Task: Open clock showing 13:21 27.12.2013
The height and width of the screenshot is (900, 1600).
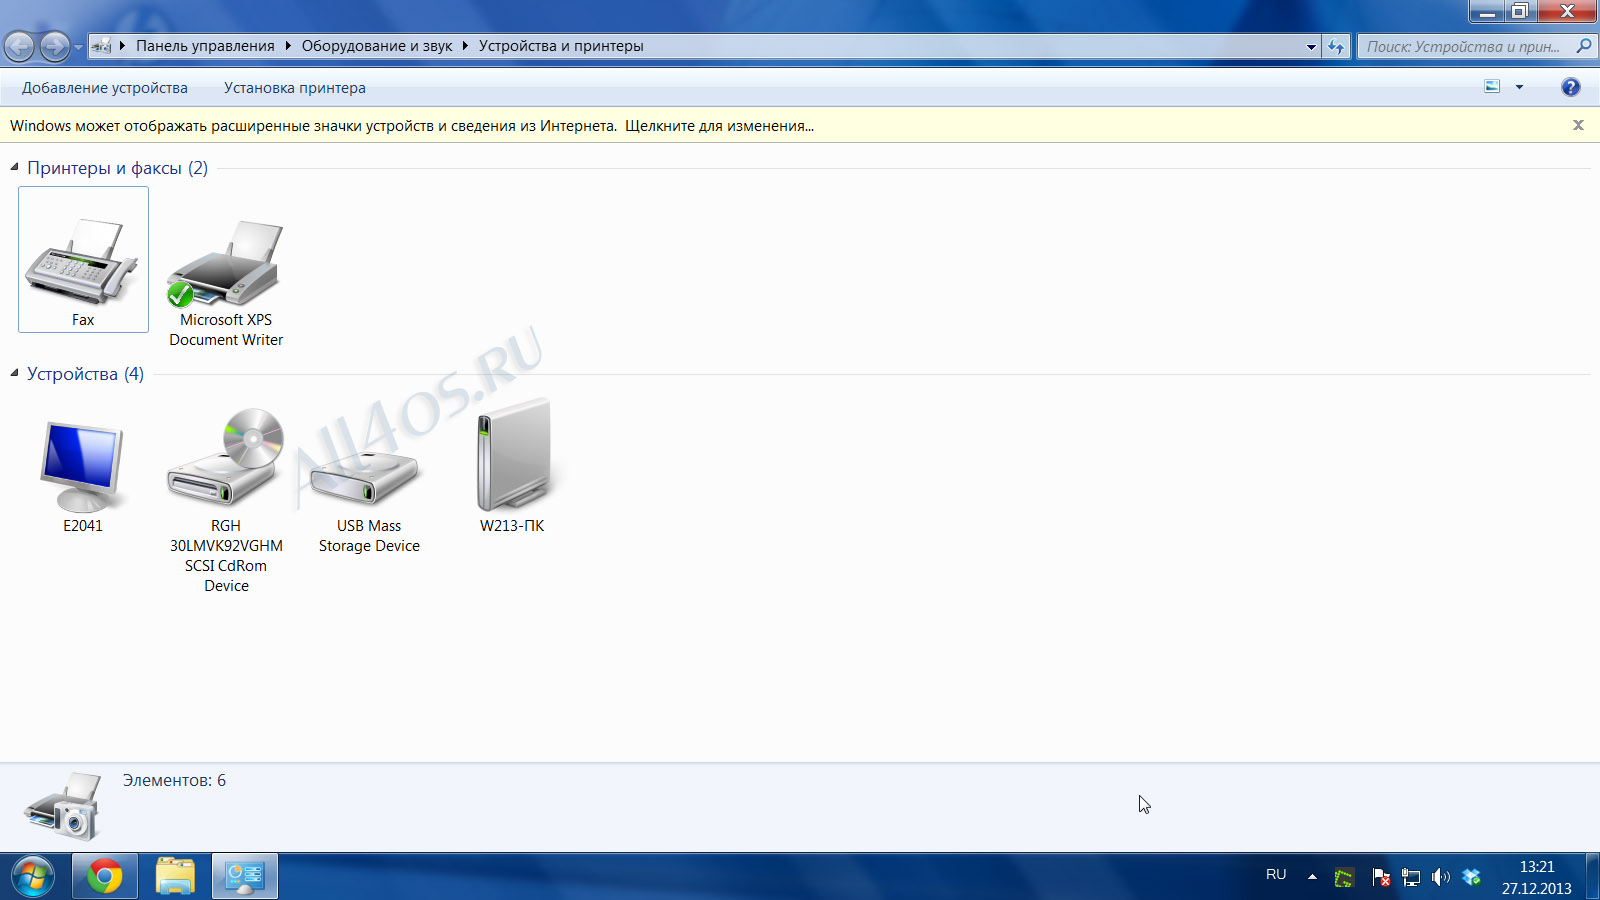Action: tap(1537, 877)
